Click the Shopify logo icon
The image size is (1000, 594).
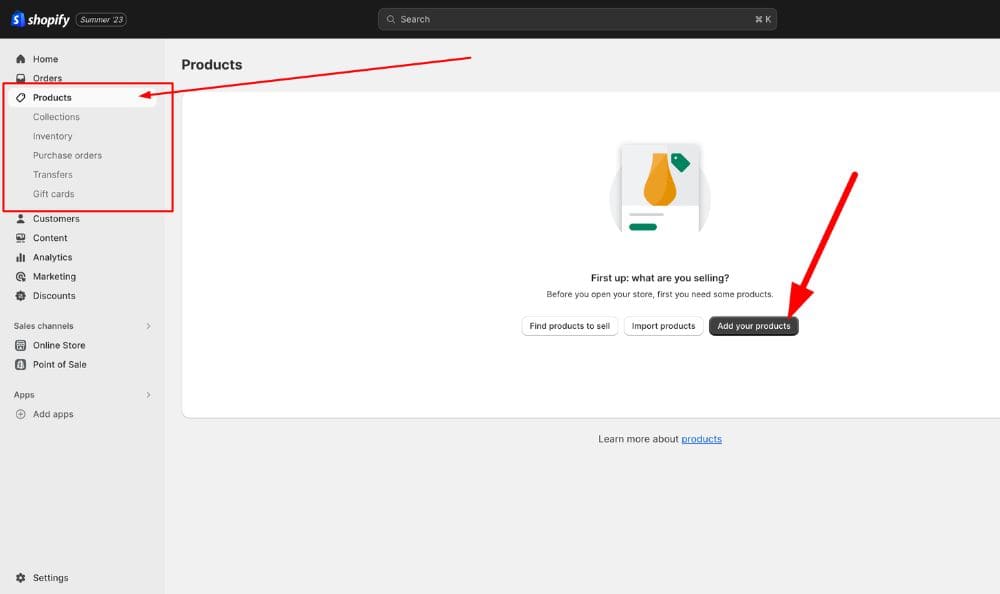[x=18, y=19]
